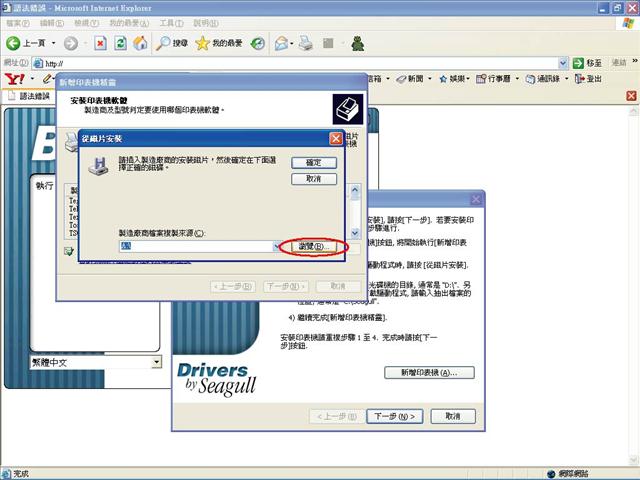Click the Links (連結) toolbar label

coord(619,63)
